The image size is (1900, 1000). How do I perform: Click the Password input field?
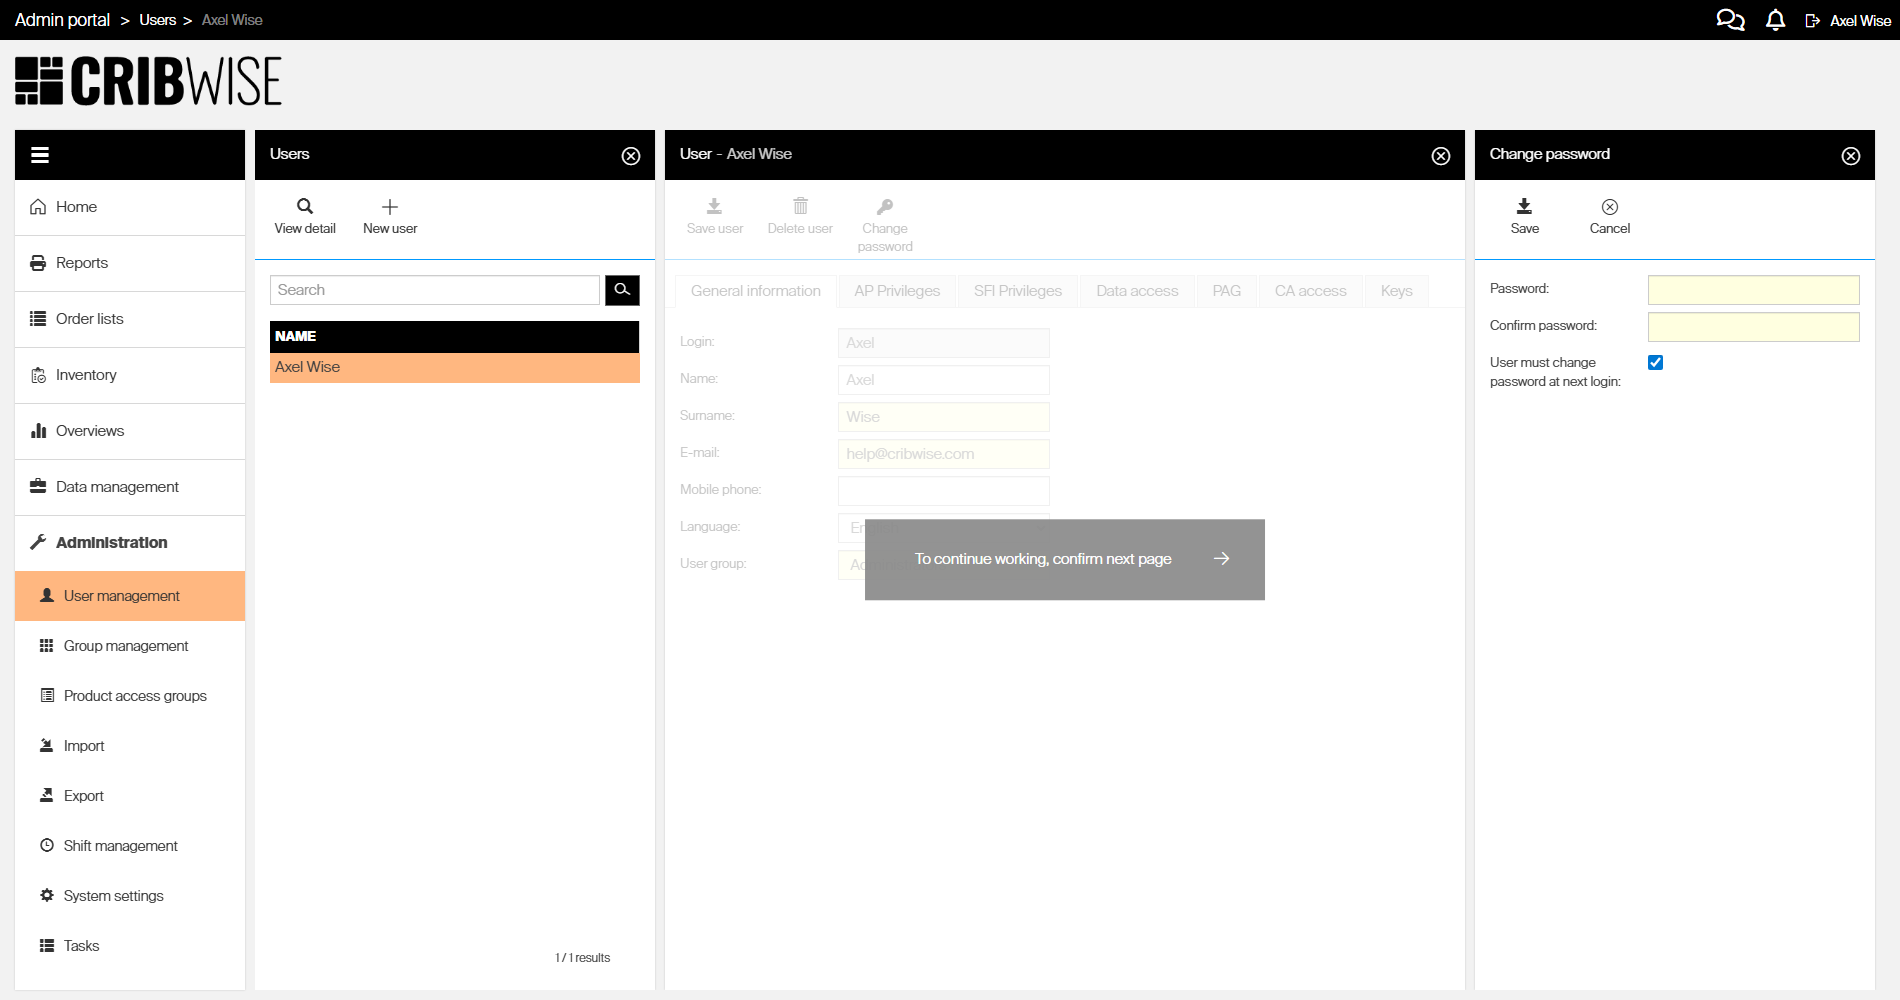point(1753,290)
